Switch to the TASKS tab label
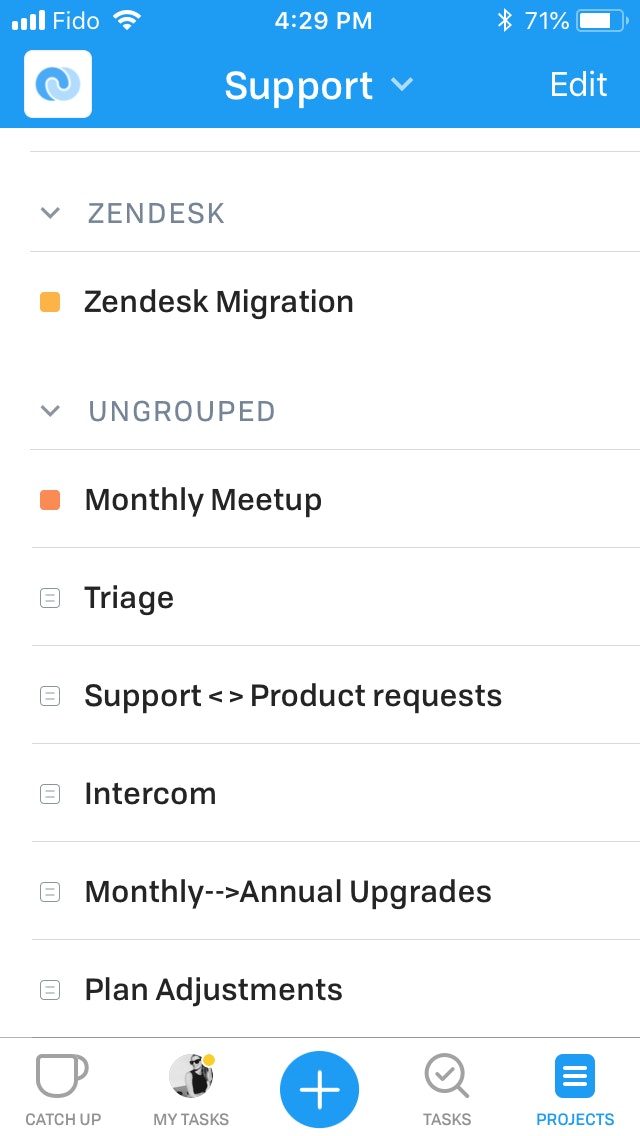Image resolution: width=640 pixels, height=1136 pixels. (x=446, y=1119)
